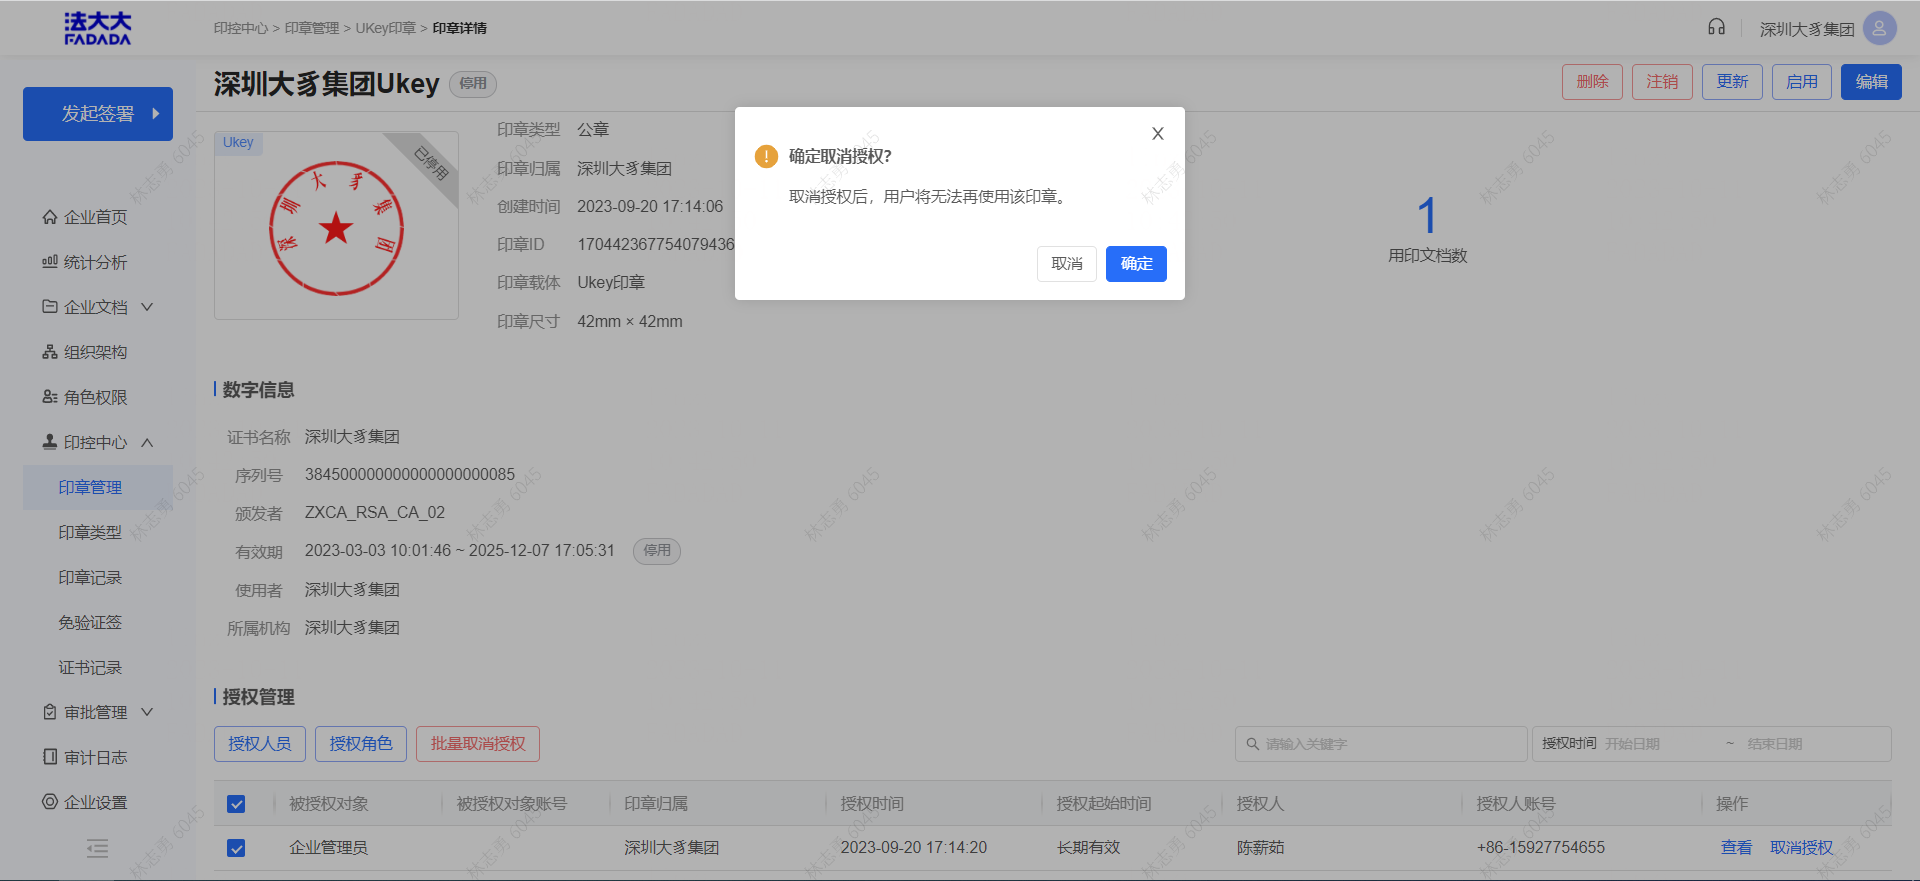Open 统计分析 in sidebar
The image size is (1920, 881).
click(x=96, y=262)
